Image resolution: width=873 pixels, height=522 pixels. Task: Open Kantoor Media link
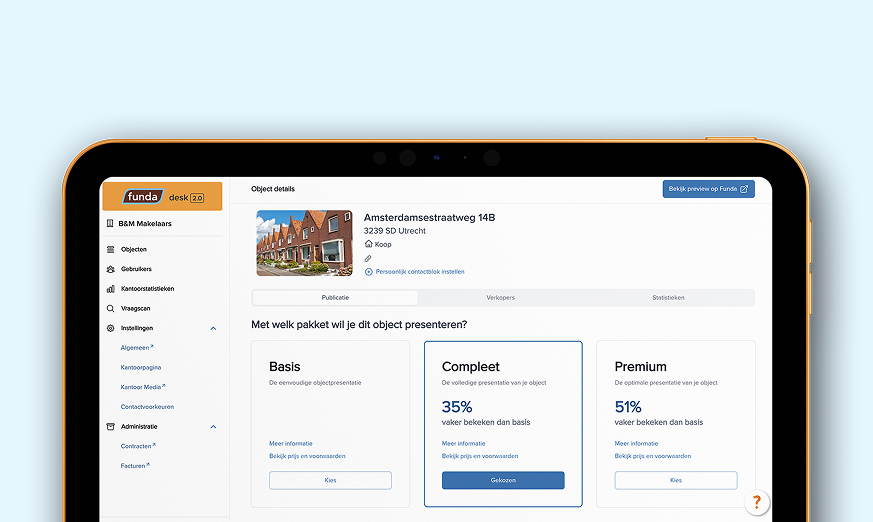[x=143, y=387]
